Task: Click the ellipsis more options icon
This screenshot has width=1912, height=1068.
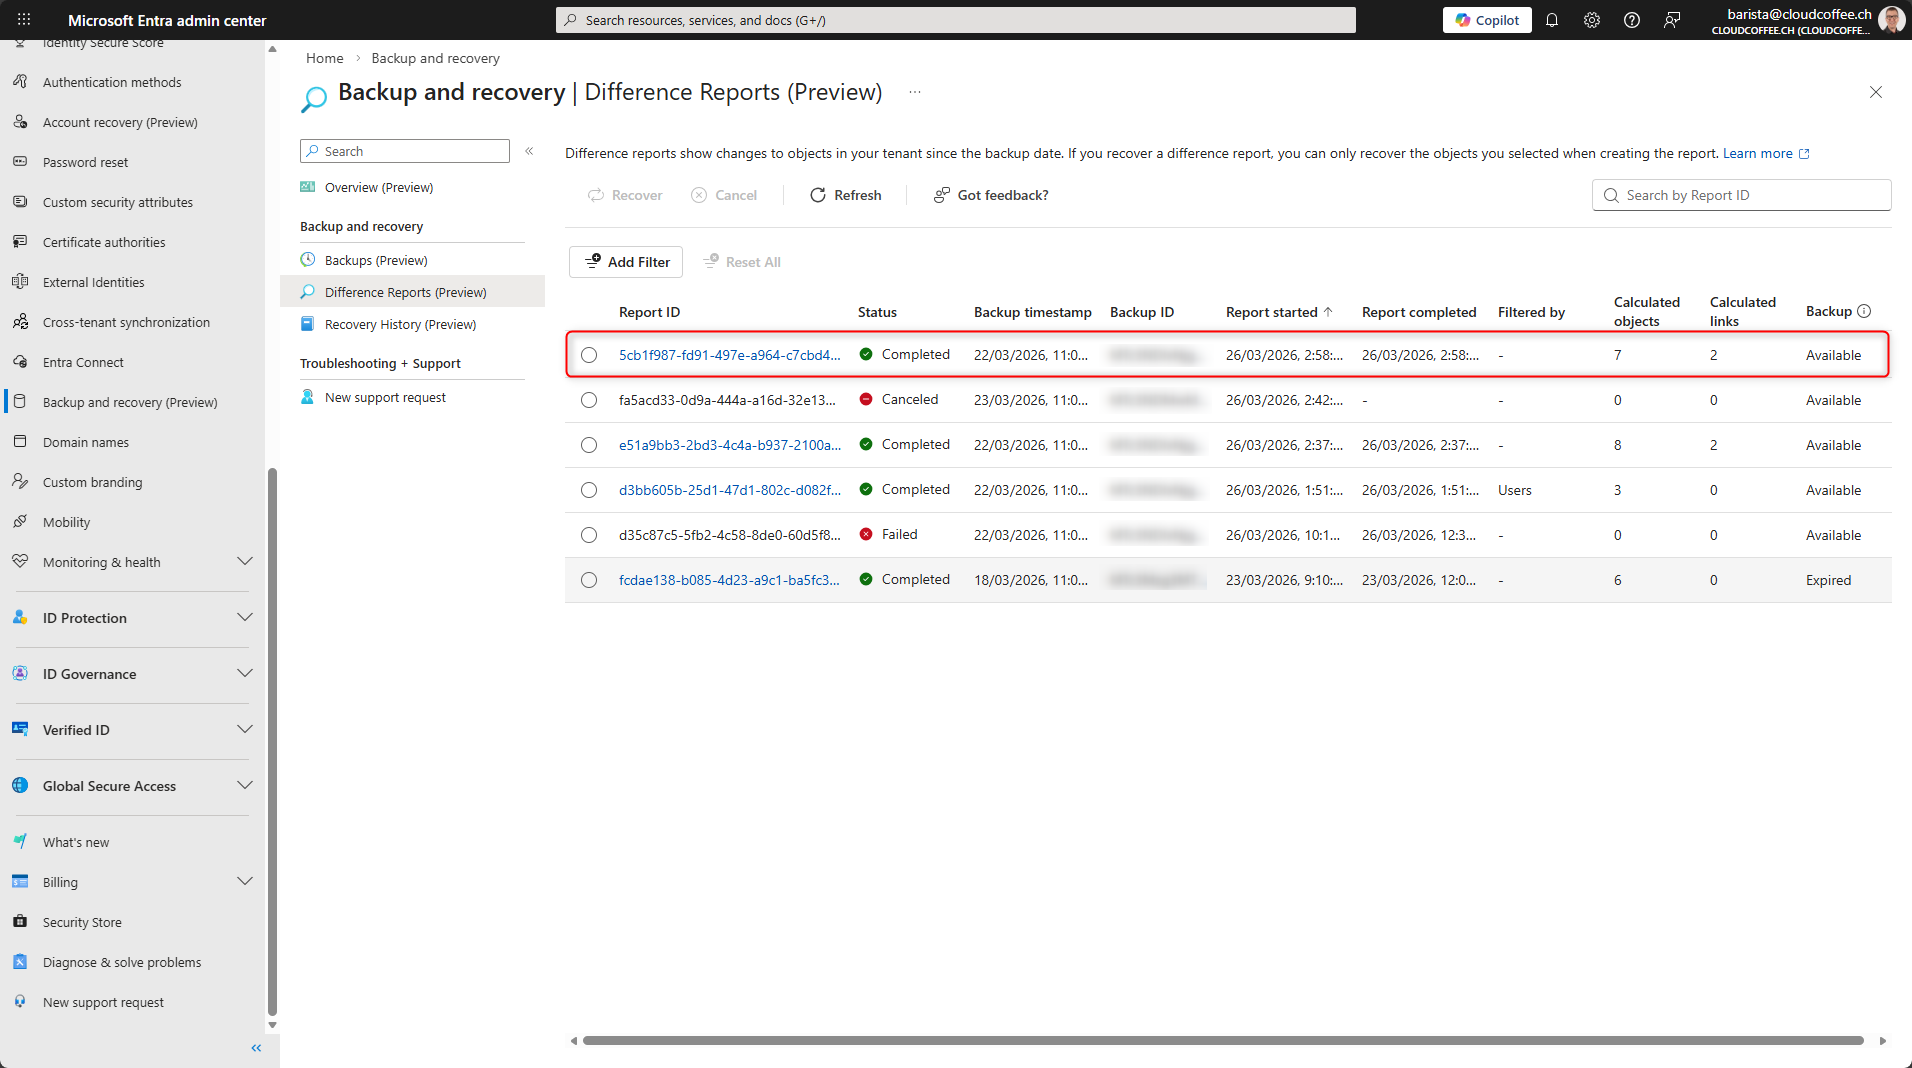Action: click(915, 92)
